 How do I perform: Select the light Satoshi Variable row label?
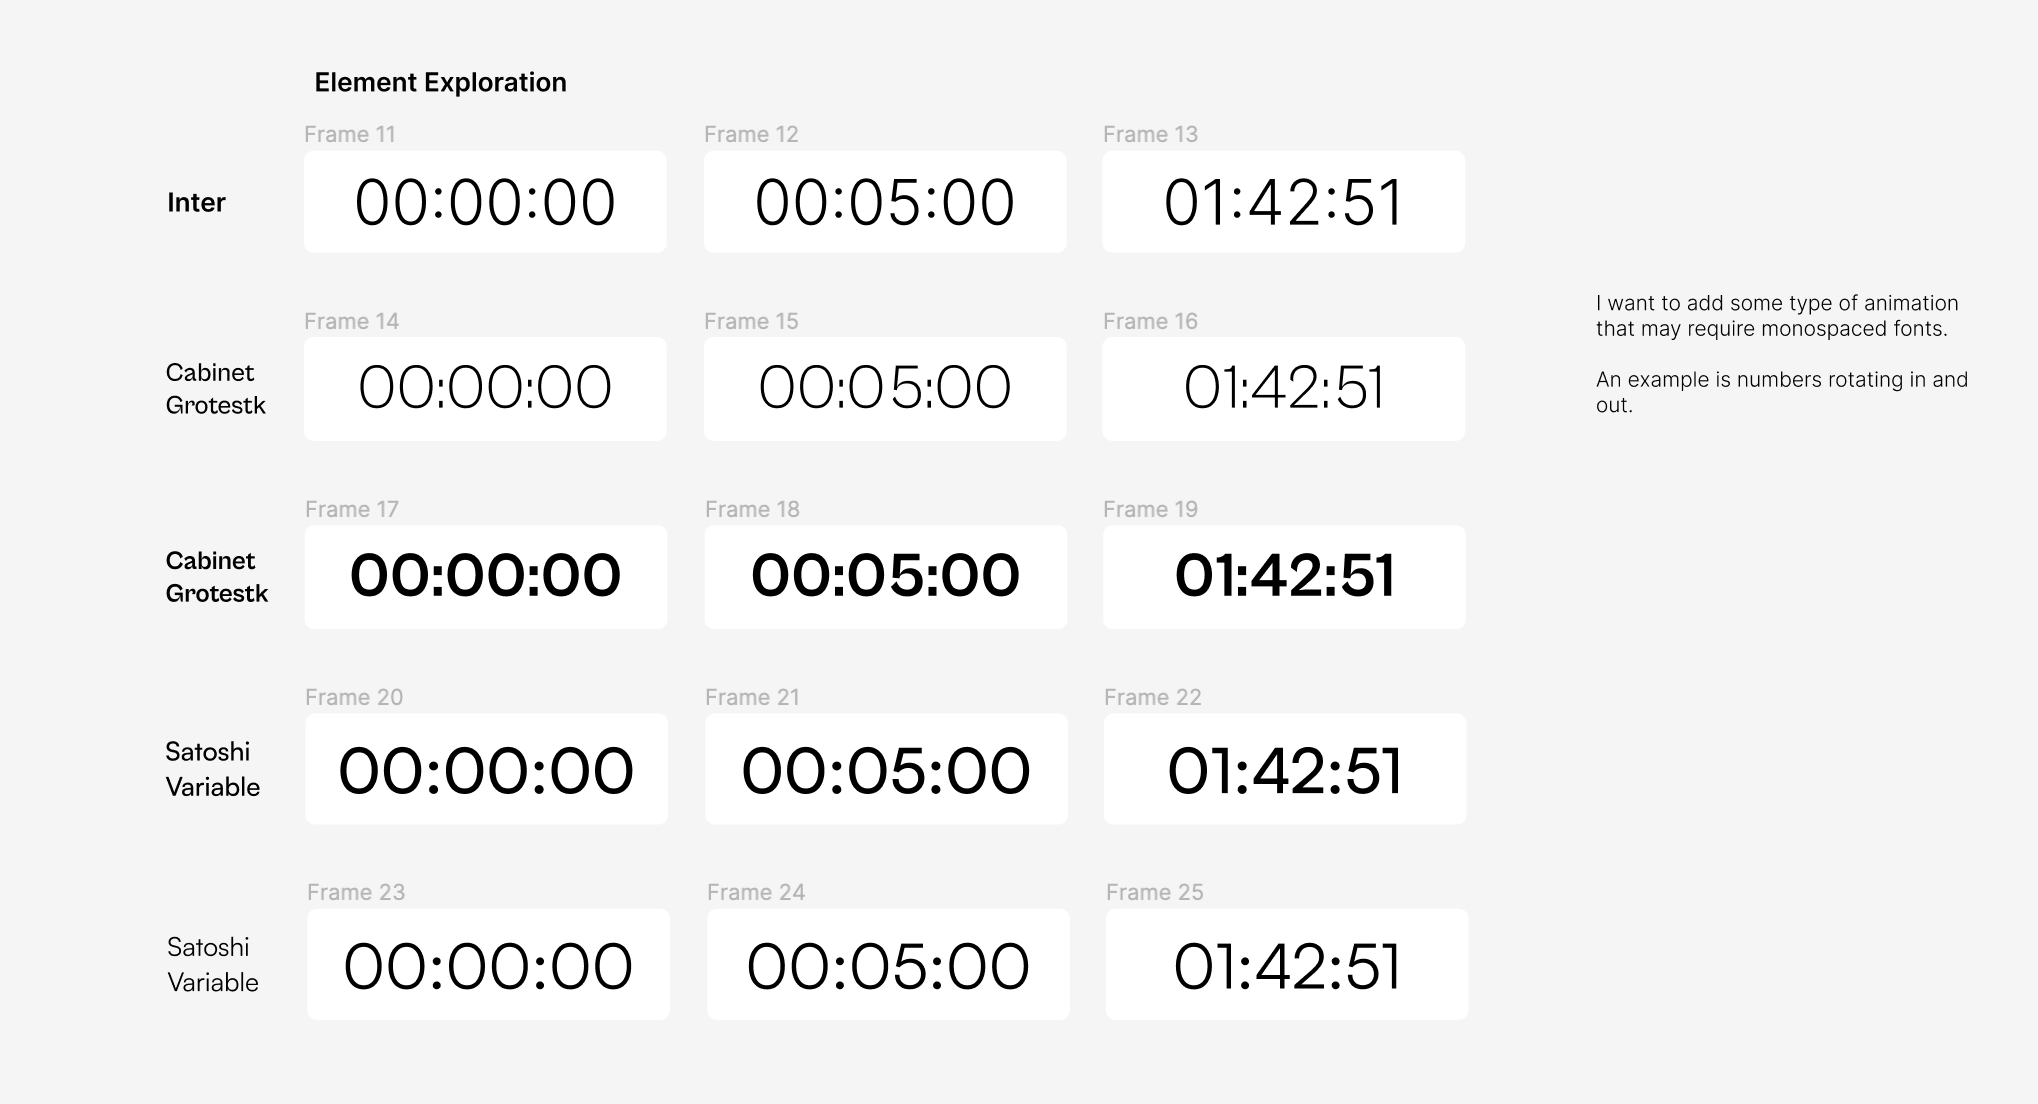[x=213, y=965]
